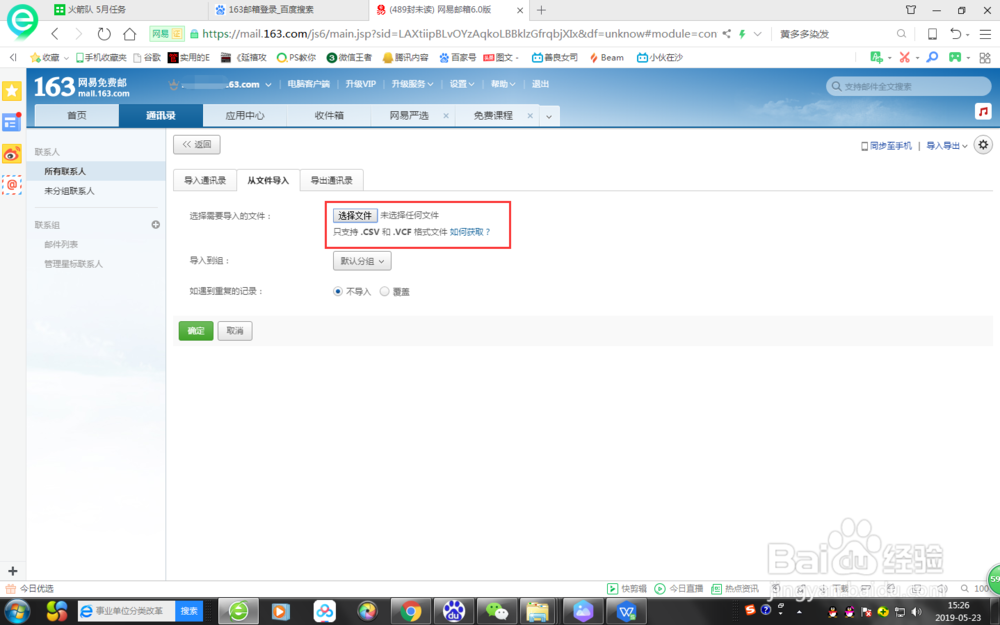Open the chevron dropdown beside 免费课程 tab

(x=548, y=116)
